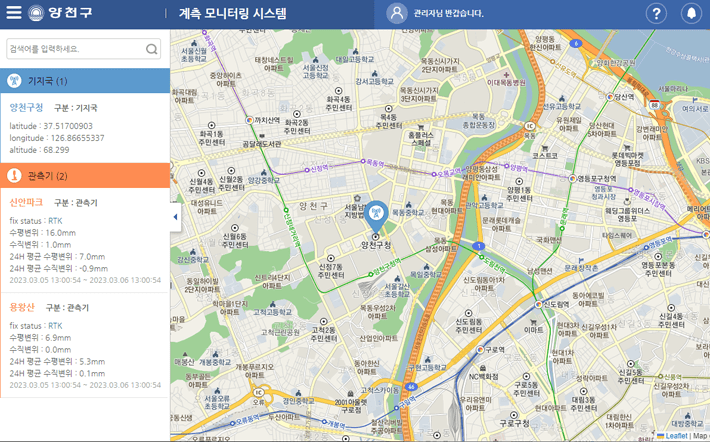
Task: Collapse the side panel with arrow handle
Action: (x=175, y=217)
